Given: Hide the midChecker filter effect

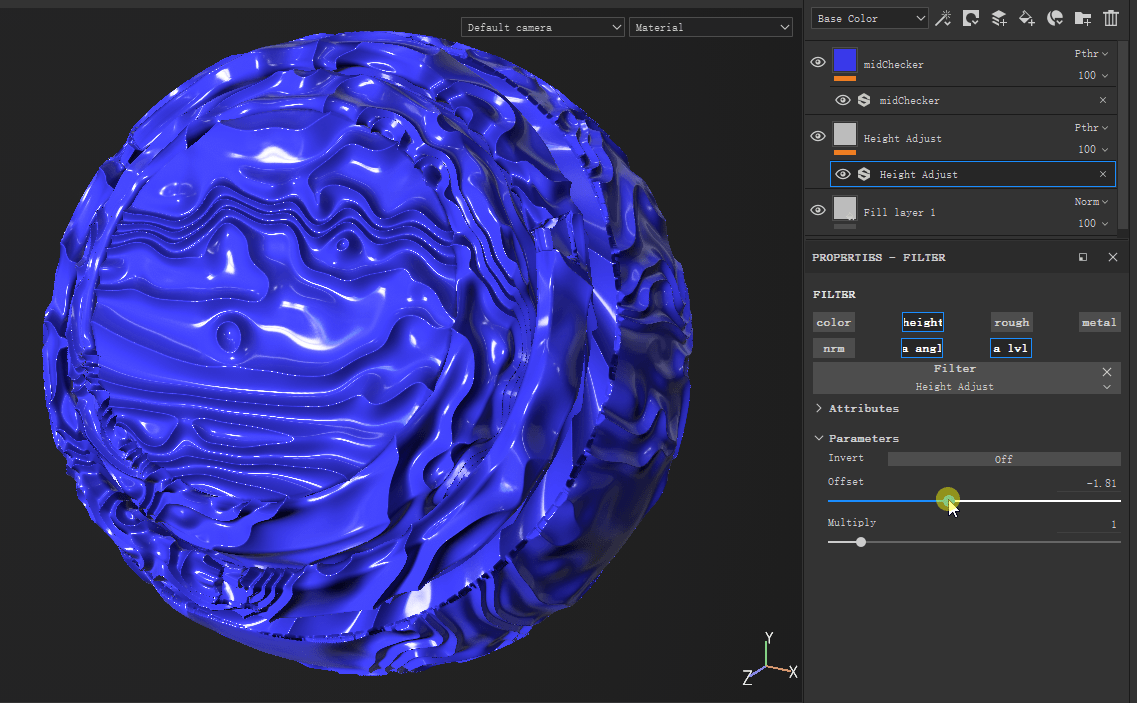Looking at the screenshot, I should pyautogui.click(x=843, y=100).
